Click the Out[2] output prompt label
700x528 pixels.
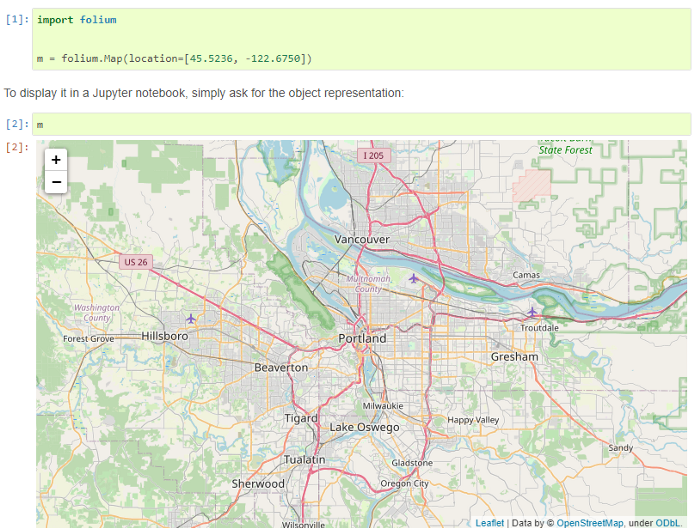point(17,148)
